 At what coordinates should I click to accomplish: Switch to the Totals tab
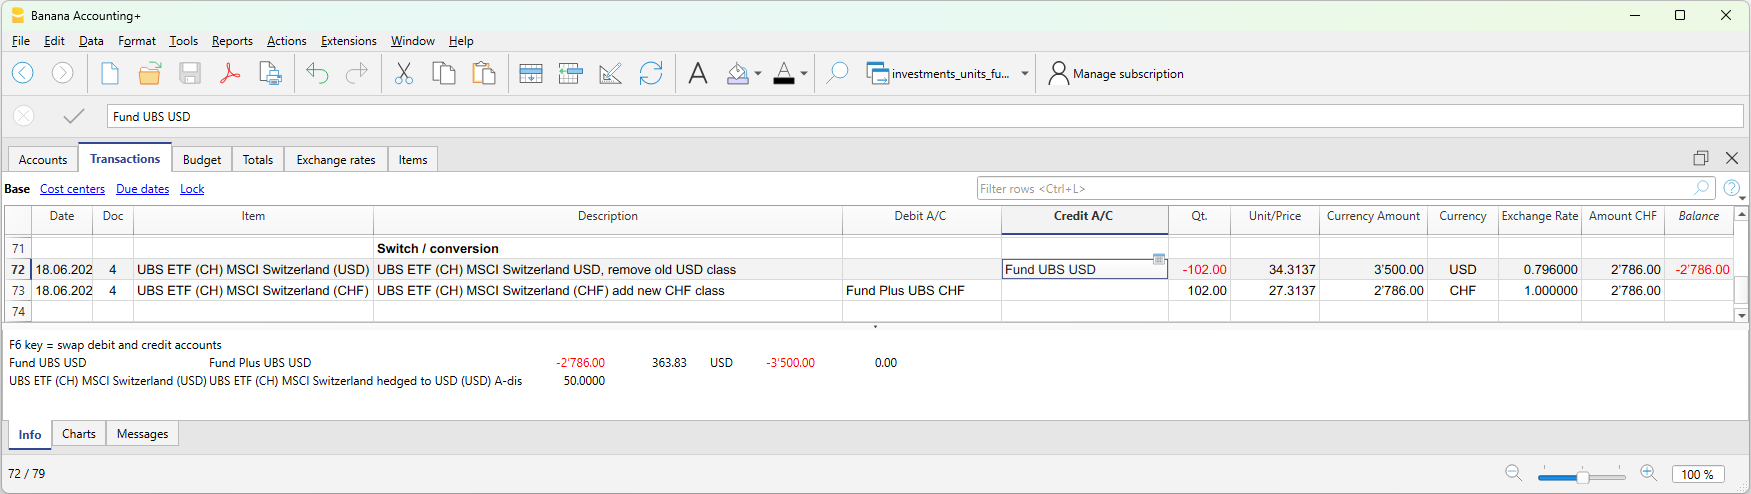[258, 160]
